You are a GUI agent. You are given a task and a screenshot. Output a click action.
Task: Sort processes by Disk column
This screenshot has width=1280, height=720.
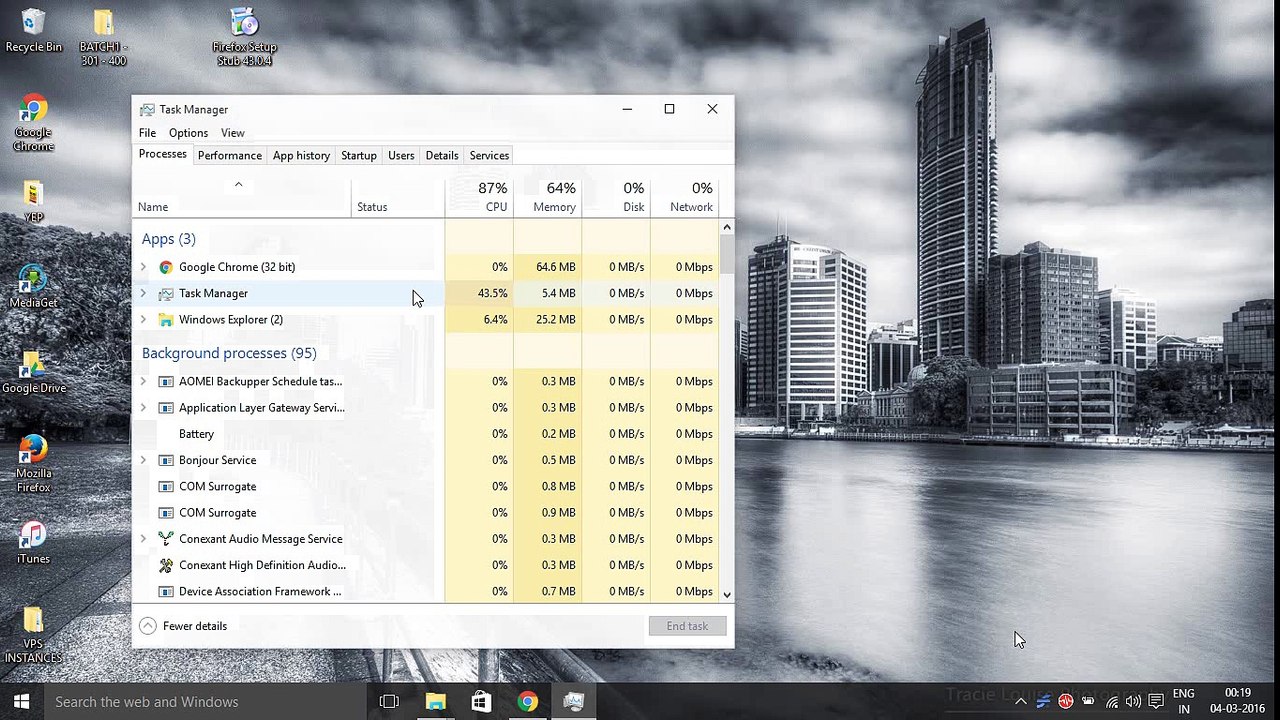[x=616, y=196]
